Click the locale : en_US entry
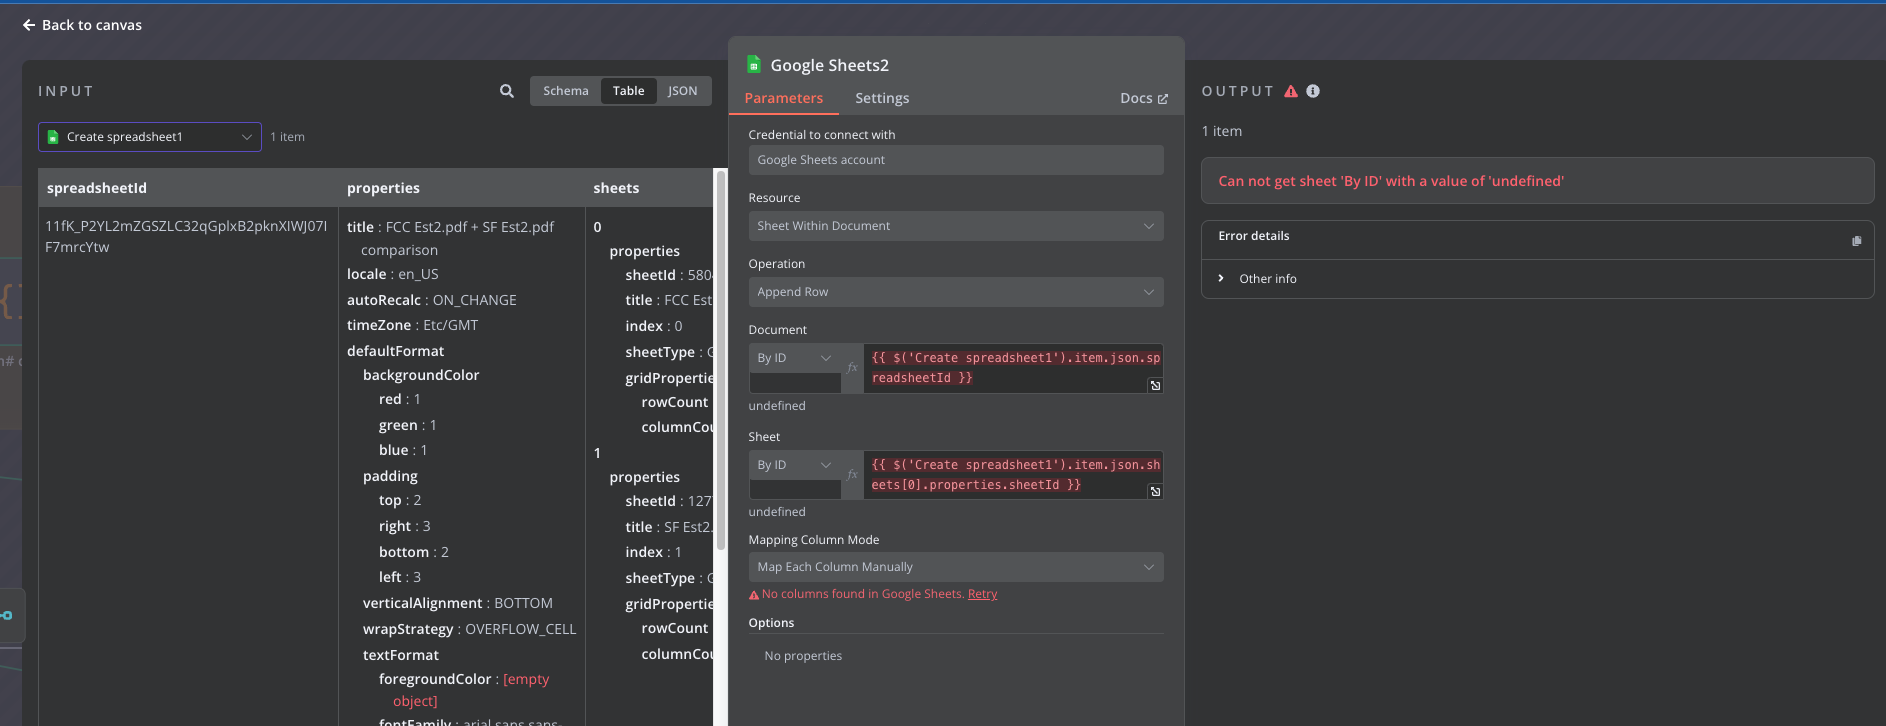 393,274
